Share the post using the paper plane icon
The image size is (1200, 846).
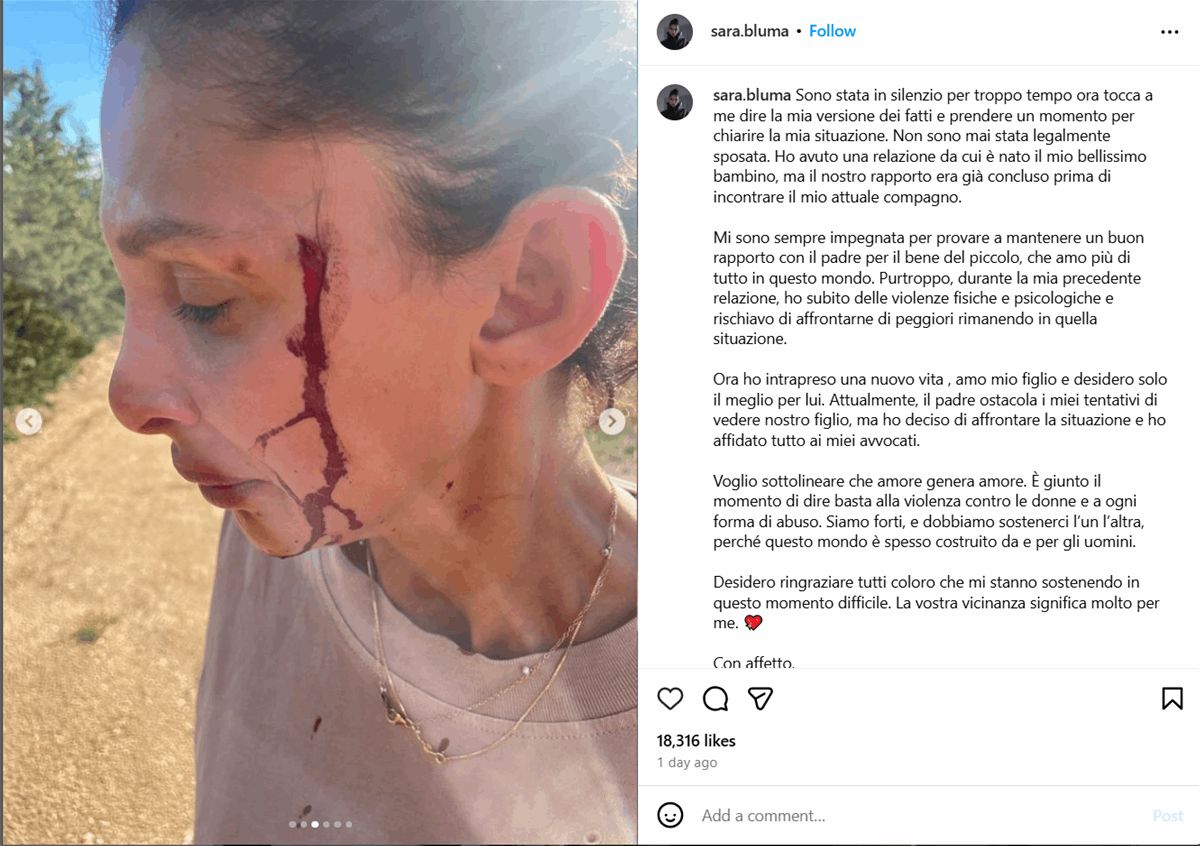[761, 698]
